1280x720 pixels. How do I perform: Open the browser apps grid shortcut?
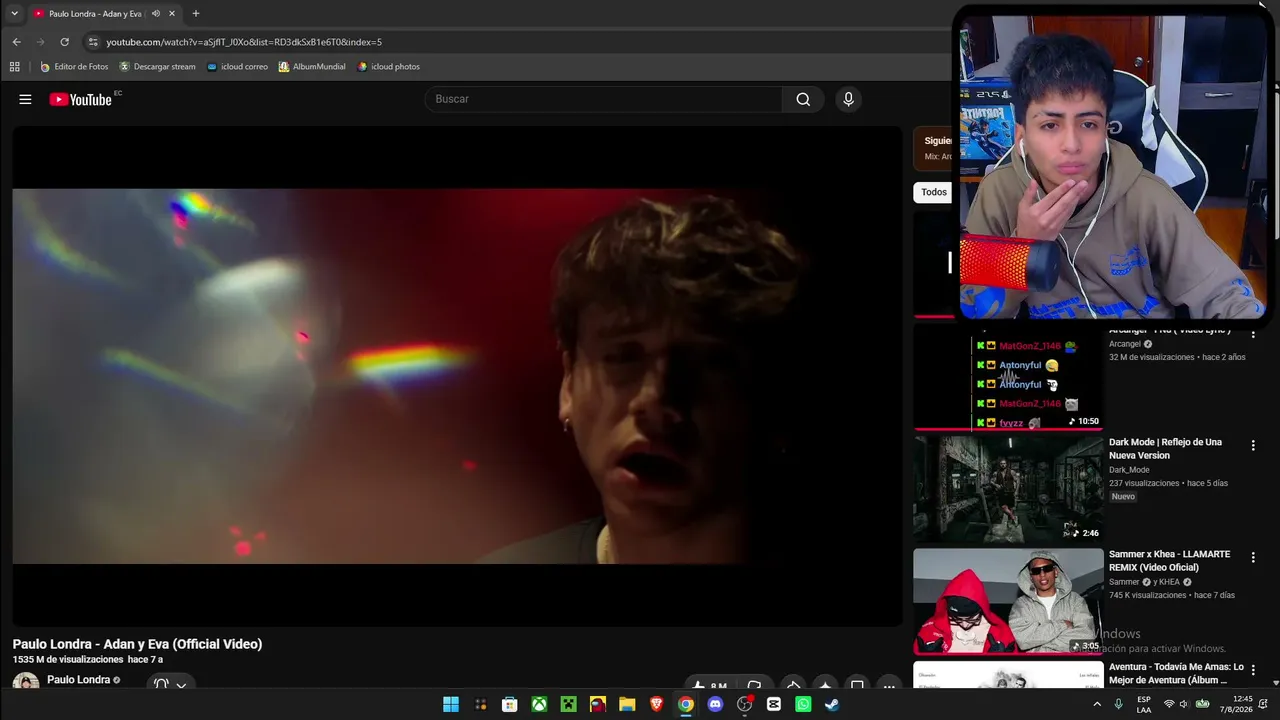pyautogui.click(x=14, y=67)
